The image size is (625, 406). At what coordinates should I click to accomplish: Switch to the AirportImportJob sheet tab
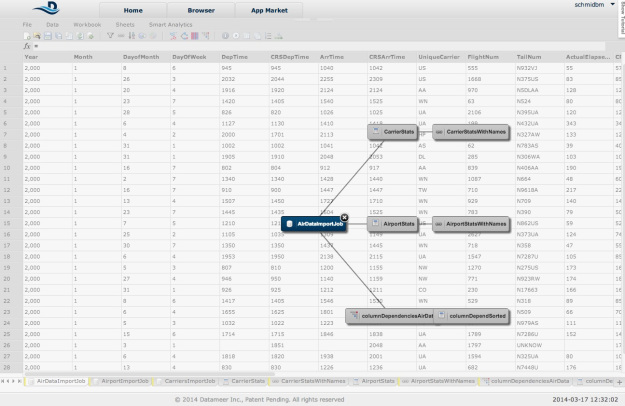click(125, 381)
